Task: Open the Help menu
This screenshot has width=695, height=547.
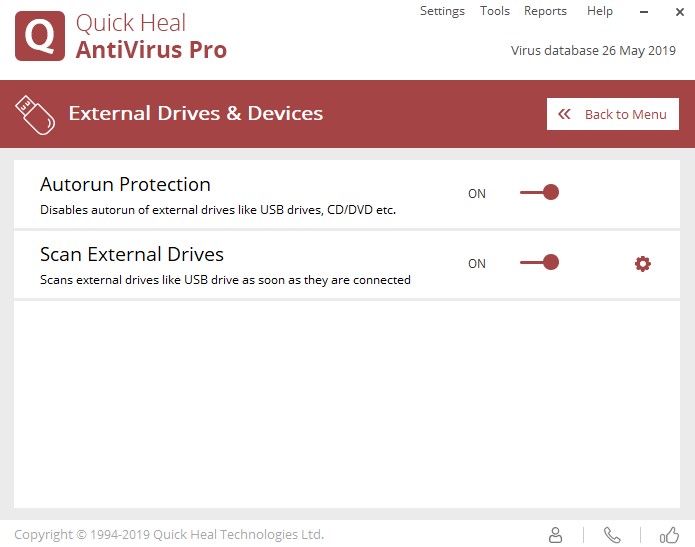Action: pos(600,11)
